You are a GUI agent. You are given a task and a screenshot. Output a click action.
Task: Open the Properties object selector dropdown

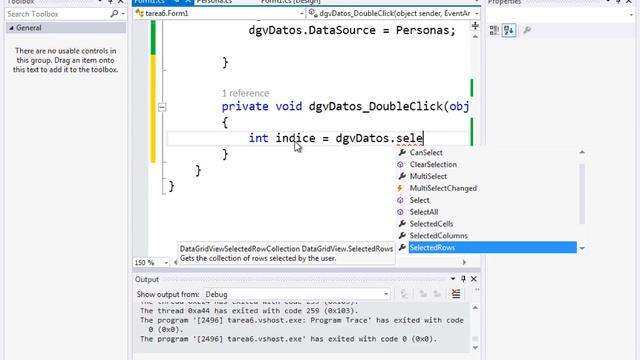point(631,14)
